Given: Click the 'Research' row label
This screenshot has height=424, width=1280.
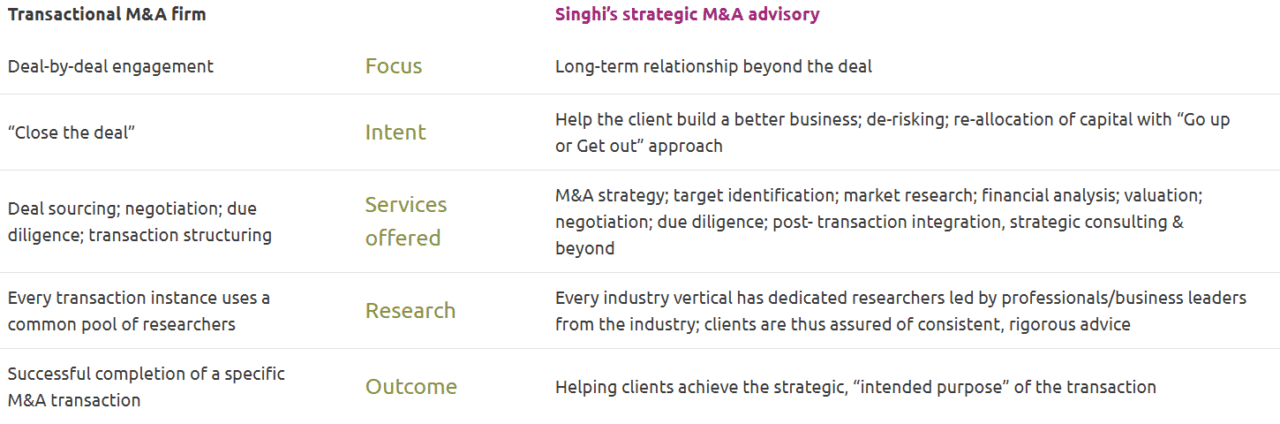Looking at the screenshot, I should coord(410,311).
